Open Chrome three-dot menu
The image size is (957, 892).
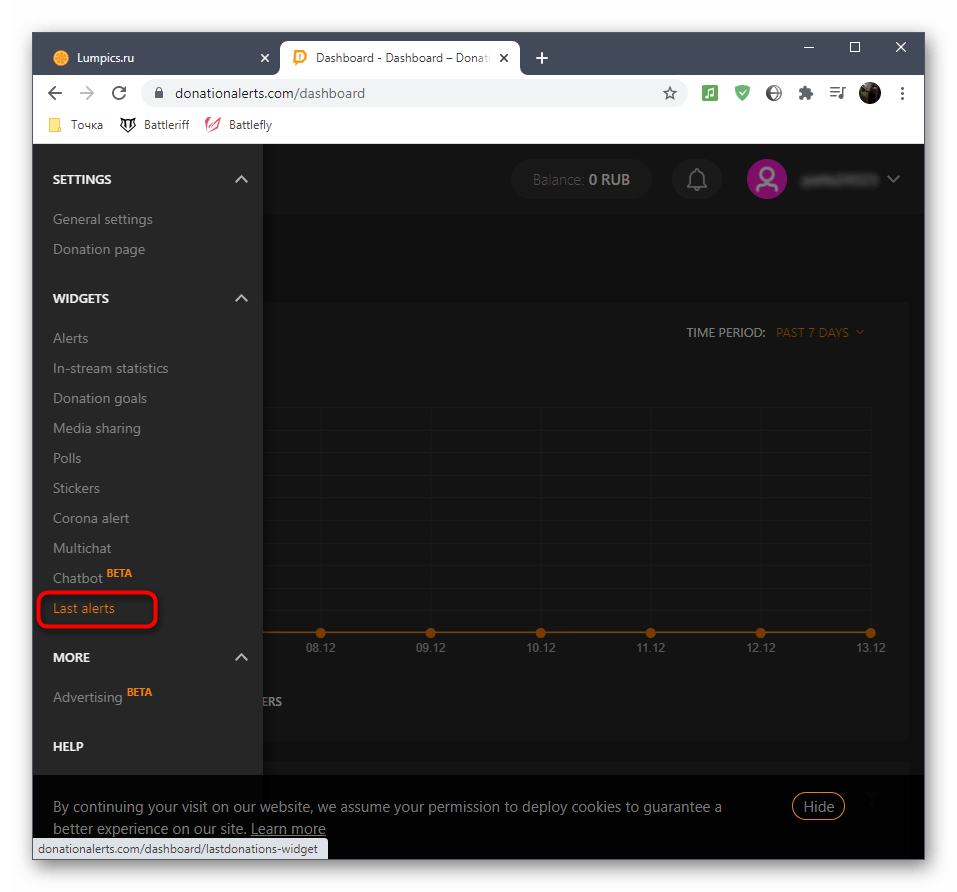pos(902,93)
